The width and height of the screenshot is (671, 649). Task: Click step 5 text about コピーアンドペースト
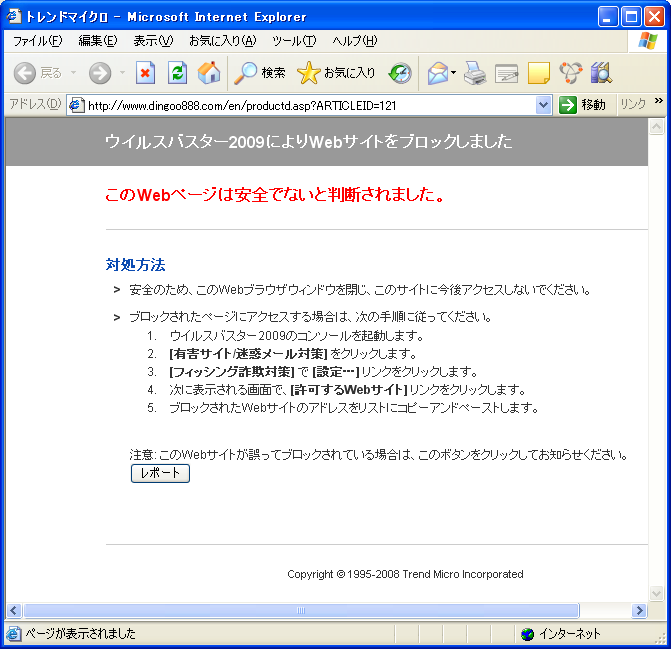tap(354, 408)
